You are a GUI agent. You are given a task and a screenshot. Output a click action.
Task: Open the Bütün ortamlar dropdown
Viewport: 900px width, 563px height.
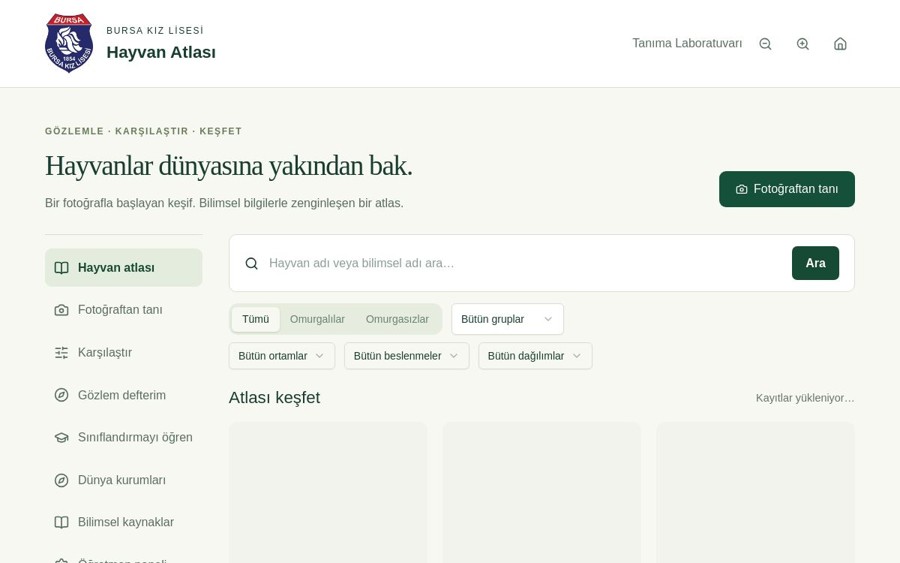(x=282, y=356)
